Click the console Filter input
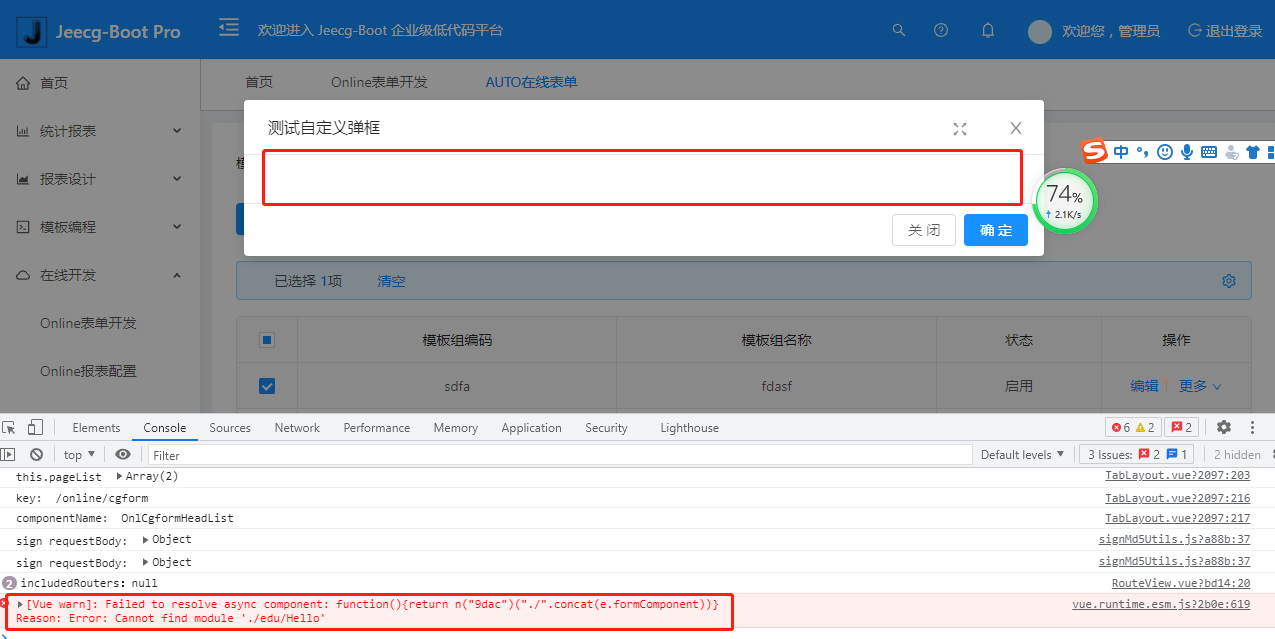 pos(559,455)
